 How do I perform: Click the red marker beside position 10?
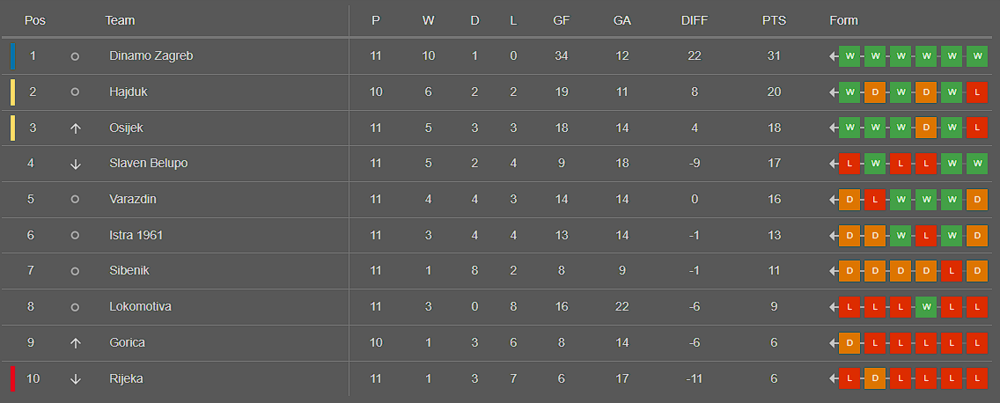coord(13,379)
